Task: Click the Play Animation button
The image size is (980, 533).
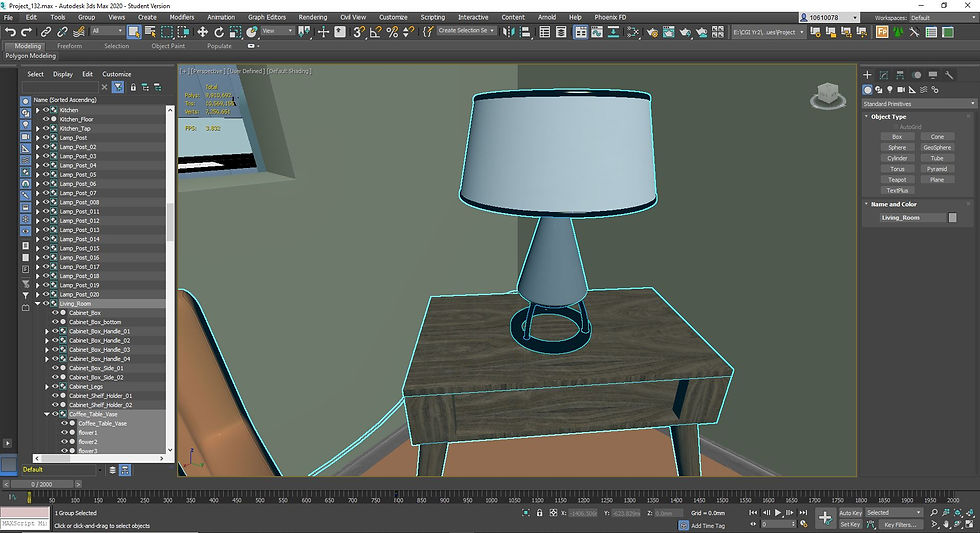Action: click(778, 512)
